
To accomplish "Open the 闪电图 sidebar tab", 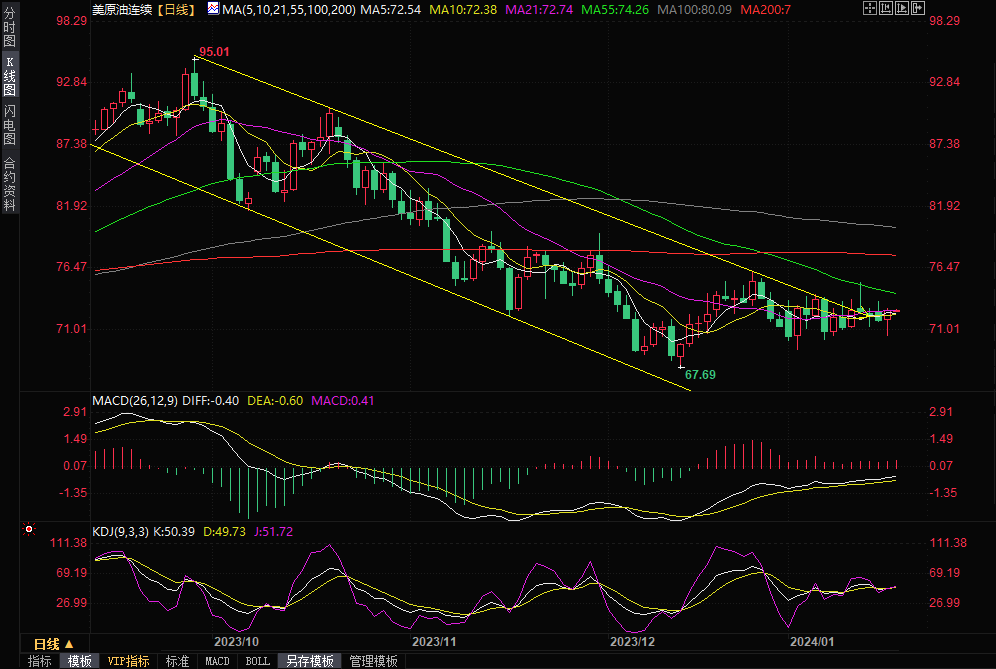I will 9,124.
